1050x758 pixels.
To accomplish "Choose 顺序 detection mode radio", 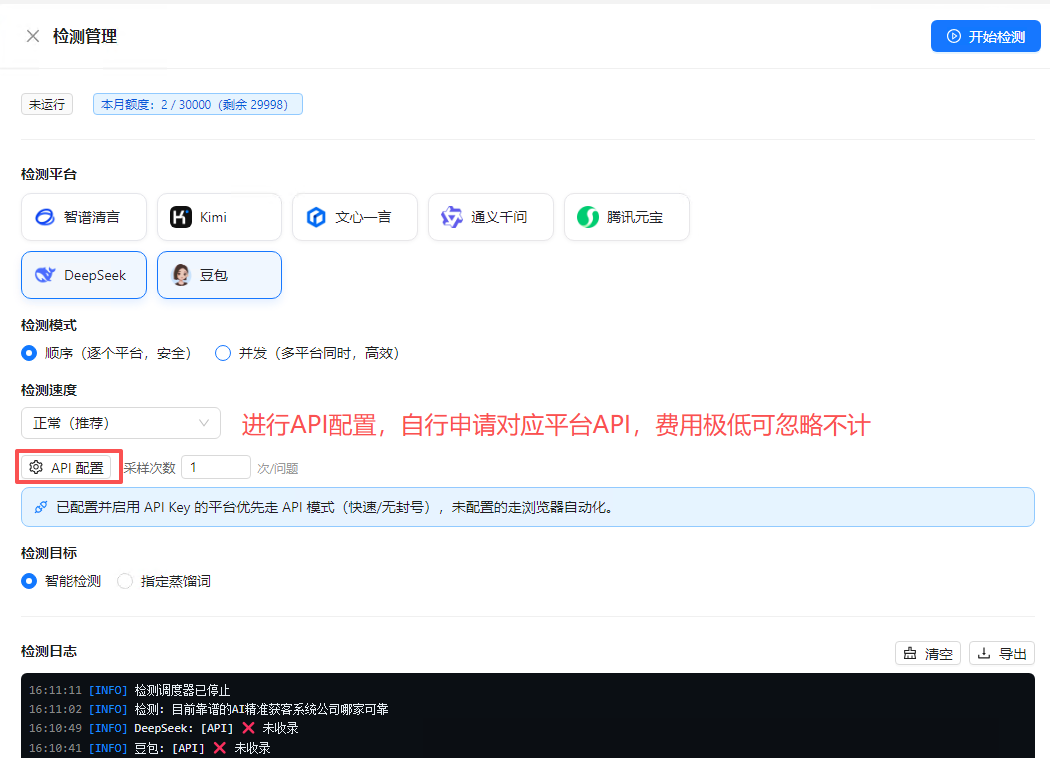I will 29,353.
